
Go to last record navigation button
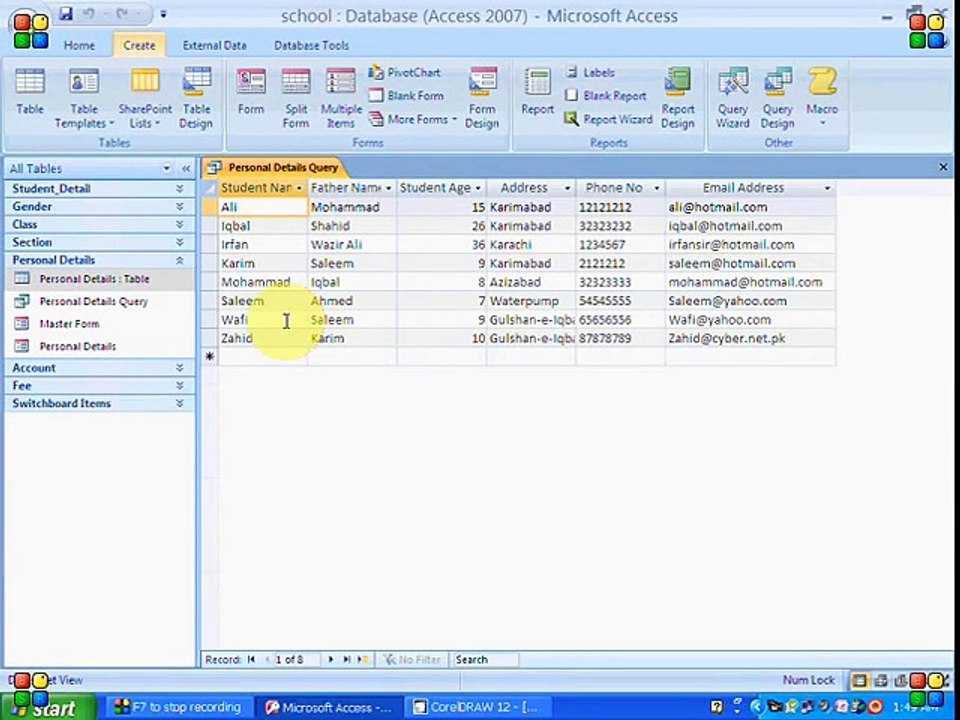coord(347,659)
